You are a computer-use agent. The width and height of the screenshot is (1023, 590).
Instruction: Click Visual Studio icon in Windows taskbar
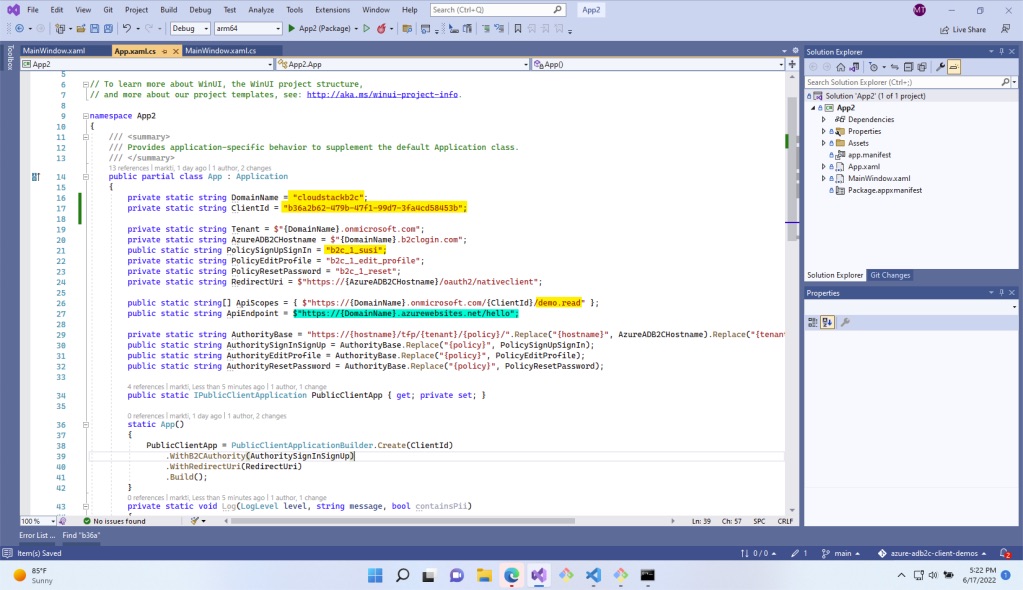pos(538,575)
